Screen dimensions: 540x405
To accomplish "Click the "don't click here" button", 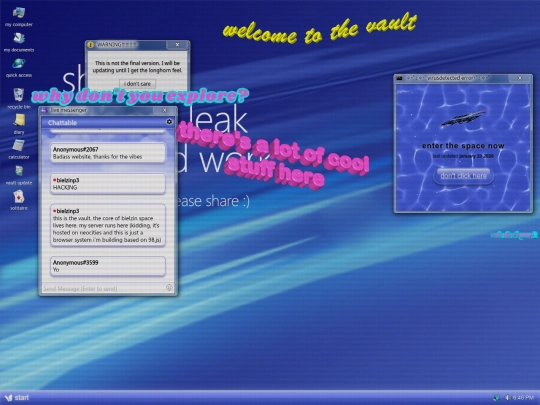I will (463, 176).
